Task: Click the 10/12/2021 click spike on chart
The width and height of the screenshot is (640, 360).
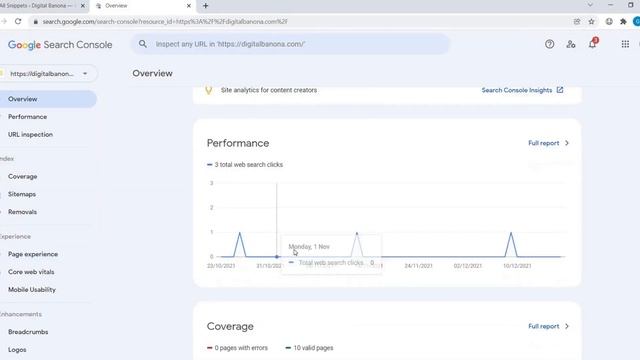Action: coord(511,233)
